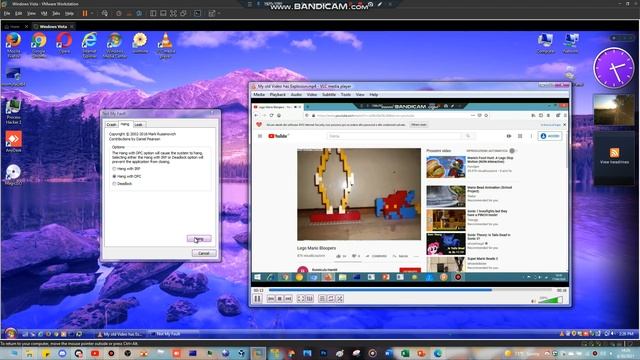Open VLC Video menu
640x360 pixels.
(x=312, y=95)
